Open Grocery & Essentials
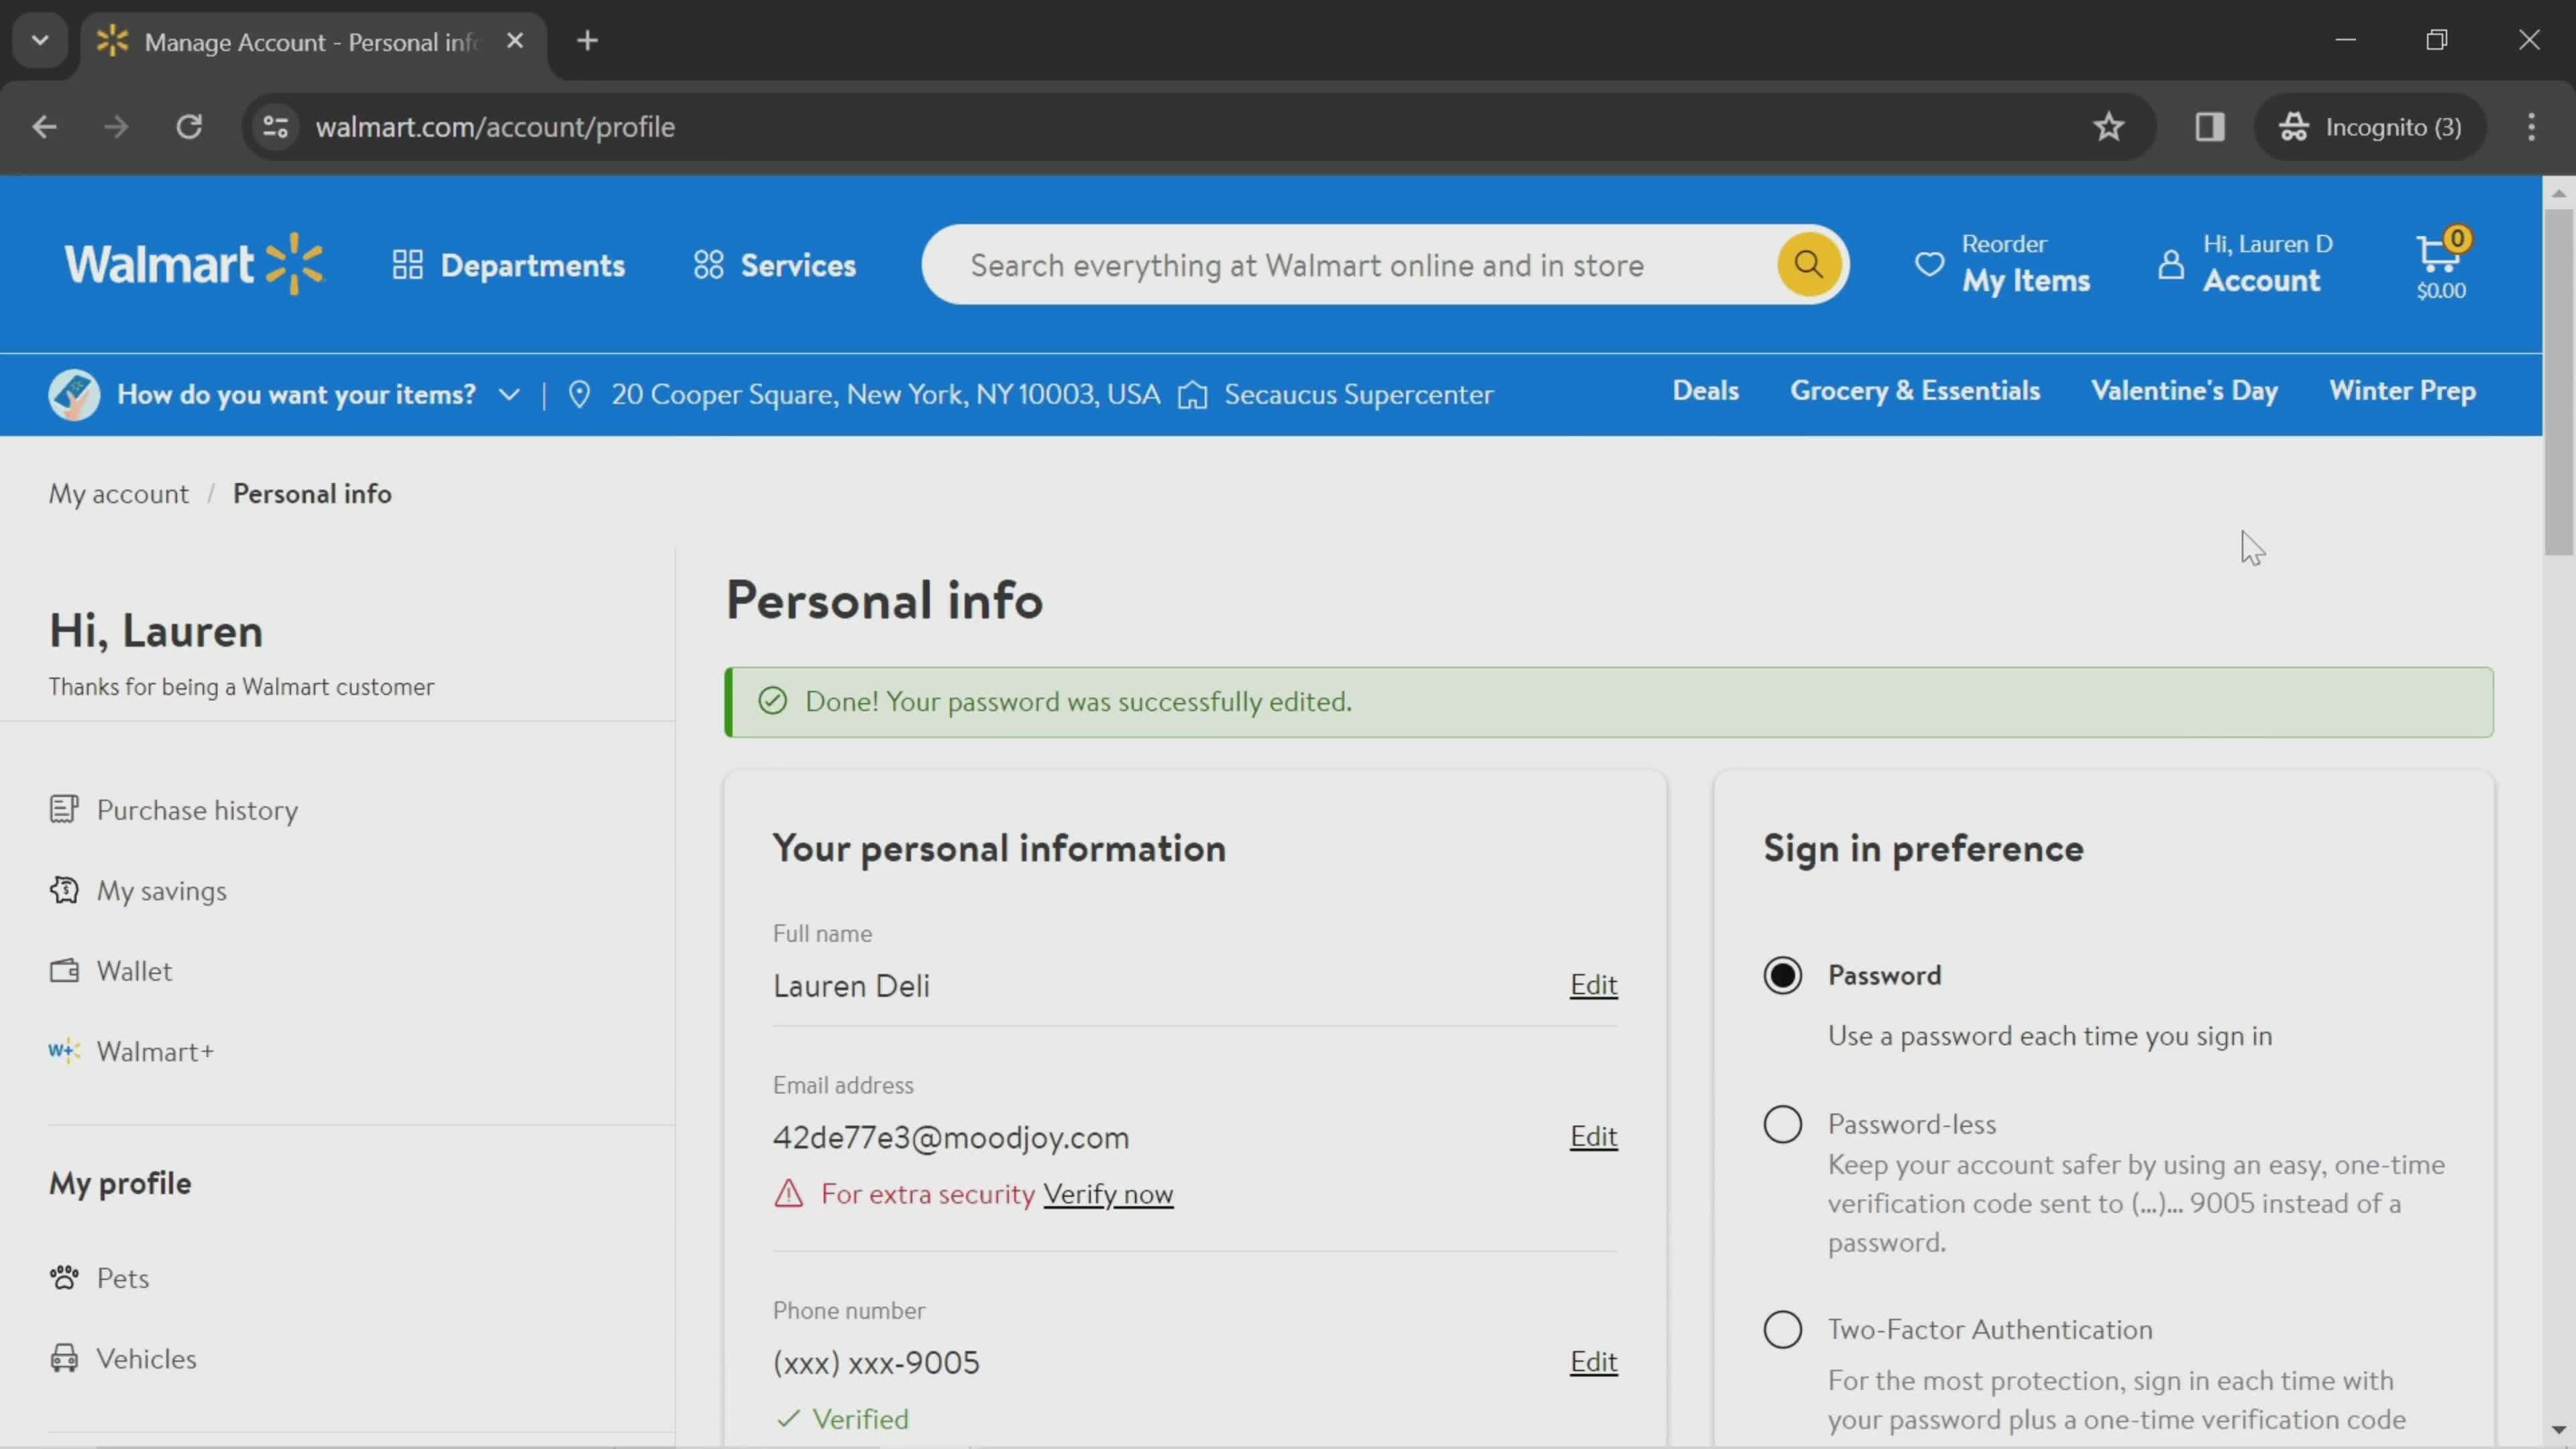 1915,391
